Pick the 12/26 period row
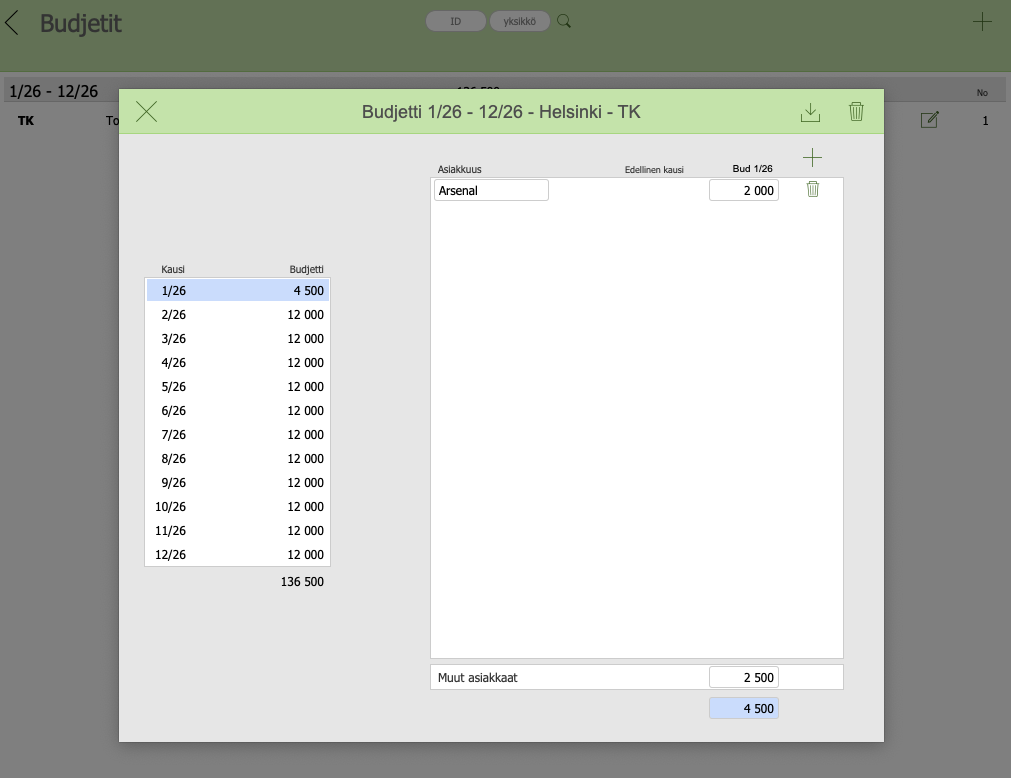 (x=238, y=555)
